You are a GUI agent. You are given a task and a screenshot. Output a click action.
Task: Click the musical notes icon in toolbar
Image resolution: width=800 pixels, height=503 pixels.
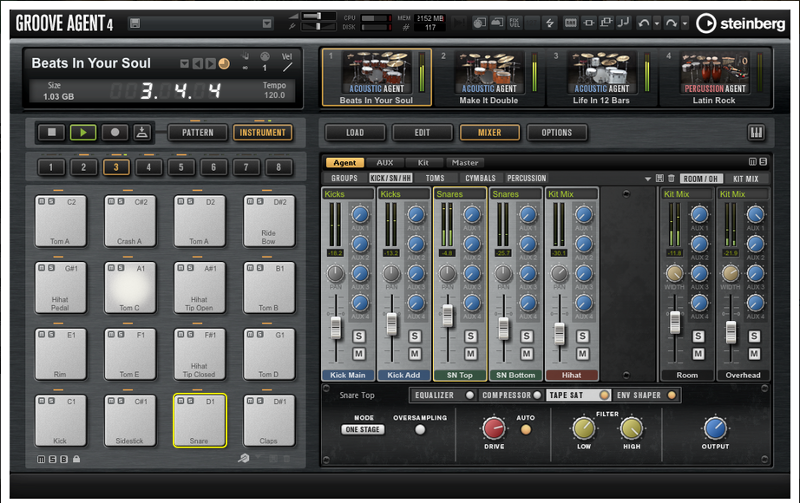pyautogui.click(x=623, y=23)
